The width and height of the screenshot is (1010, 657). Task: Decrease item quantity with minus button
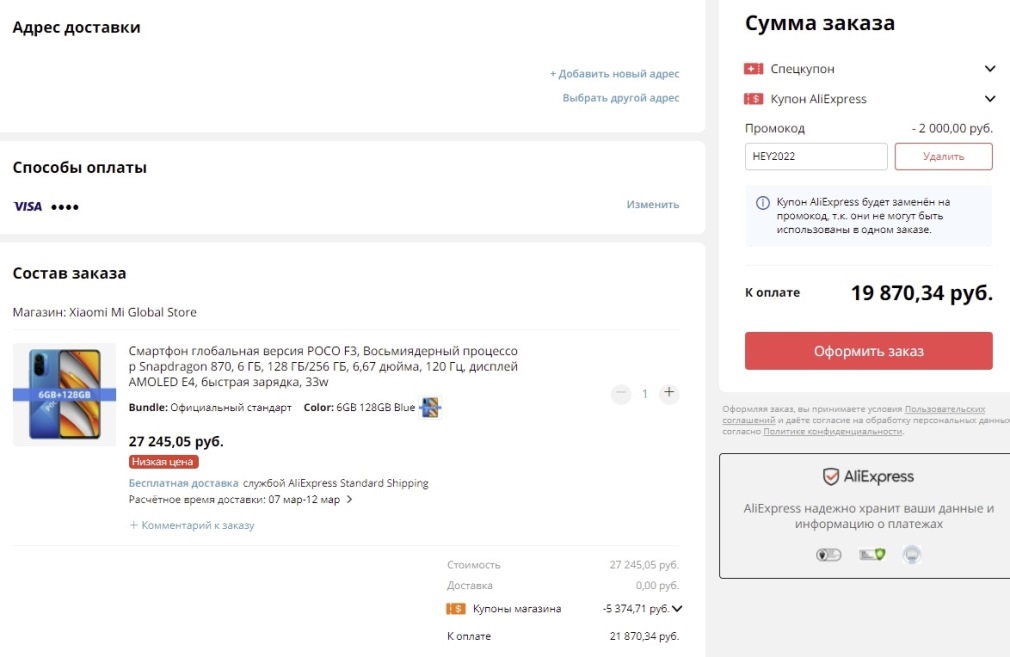click(x=621, y=393)
